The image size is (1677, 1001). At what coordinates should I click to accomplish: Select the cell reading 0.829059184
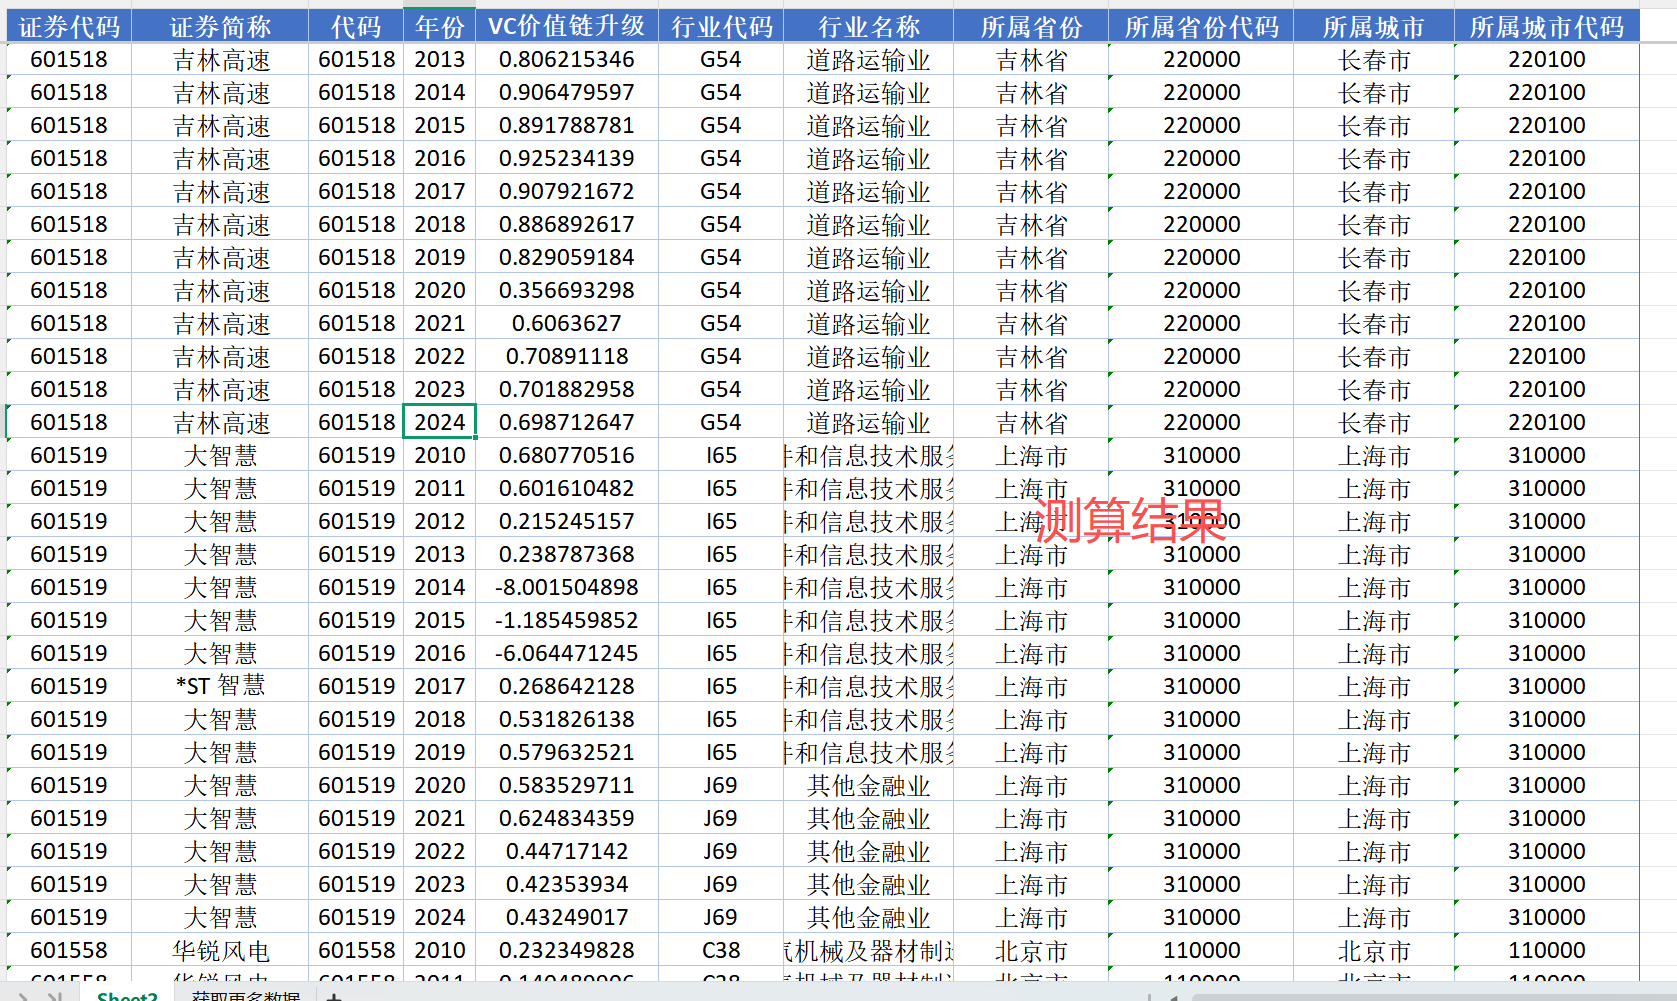(x=567, y=258)
